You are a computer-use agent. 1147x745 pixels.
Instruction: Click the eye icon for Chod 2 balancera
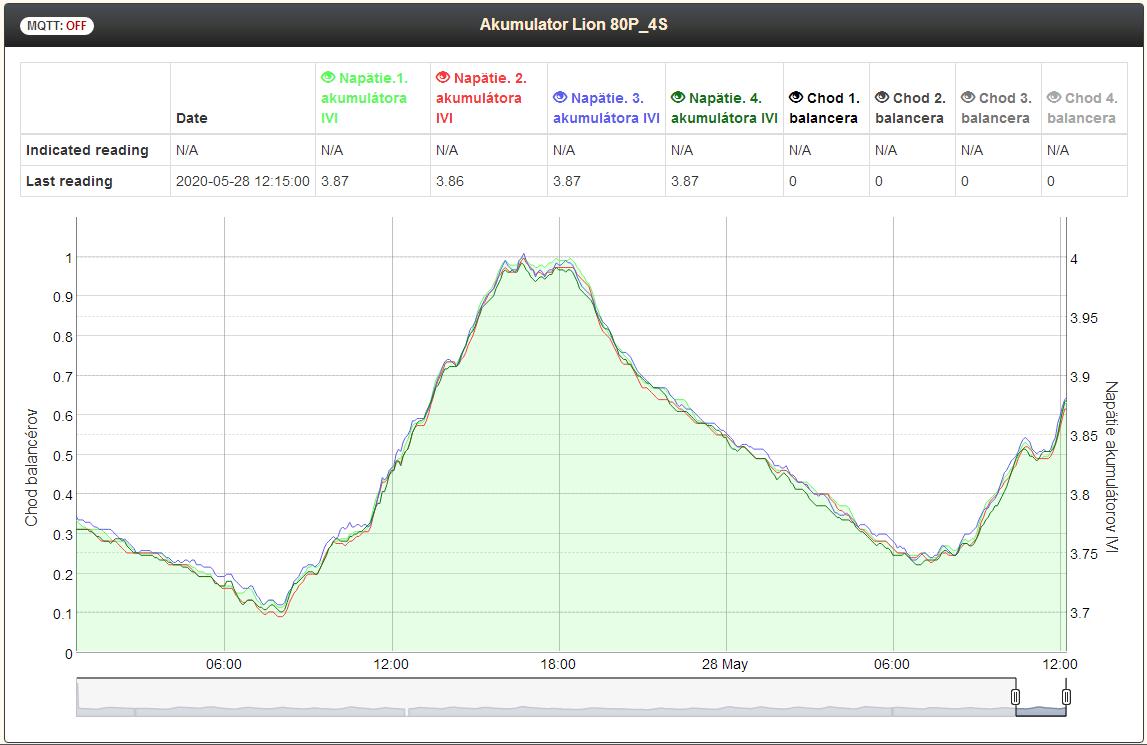882,98
